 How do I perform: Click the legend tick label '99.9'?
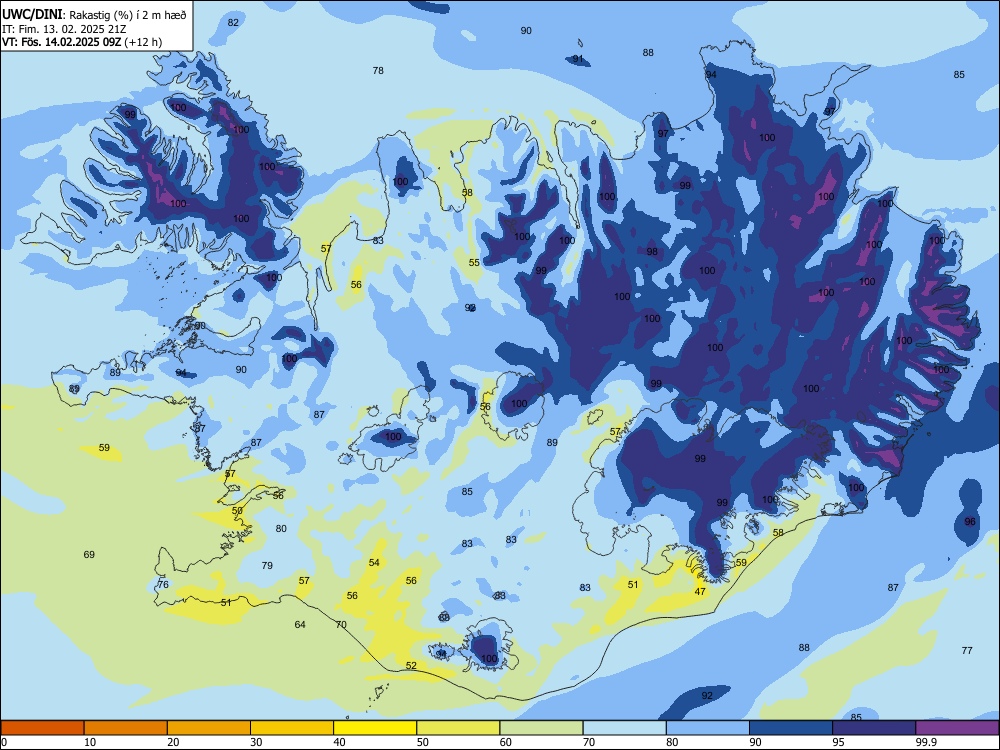point(926,742)
